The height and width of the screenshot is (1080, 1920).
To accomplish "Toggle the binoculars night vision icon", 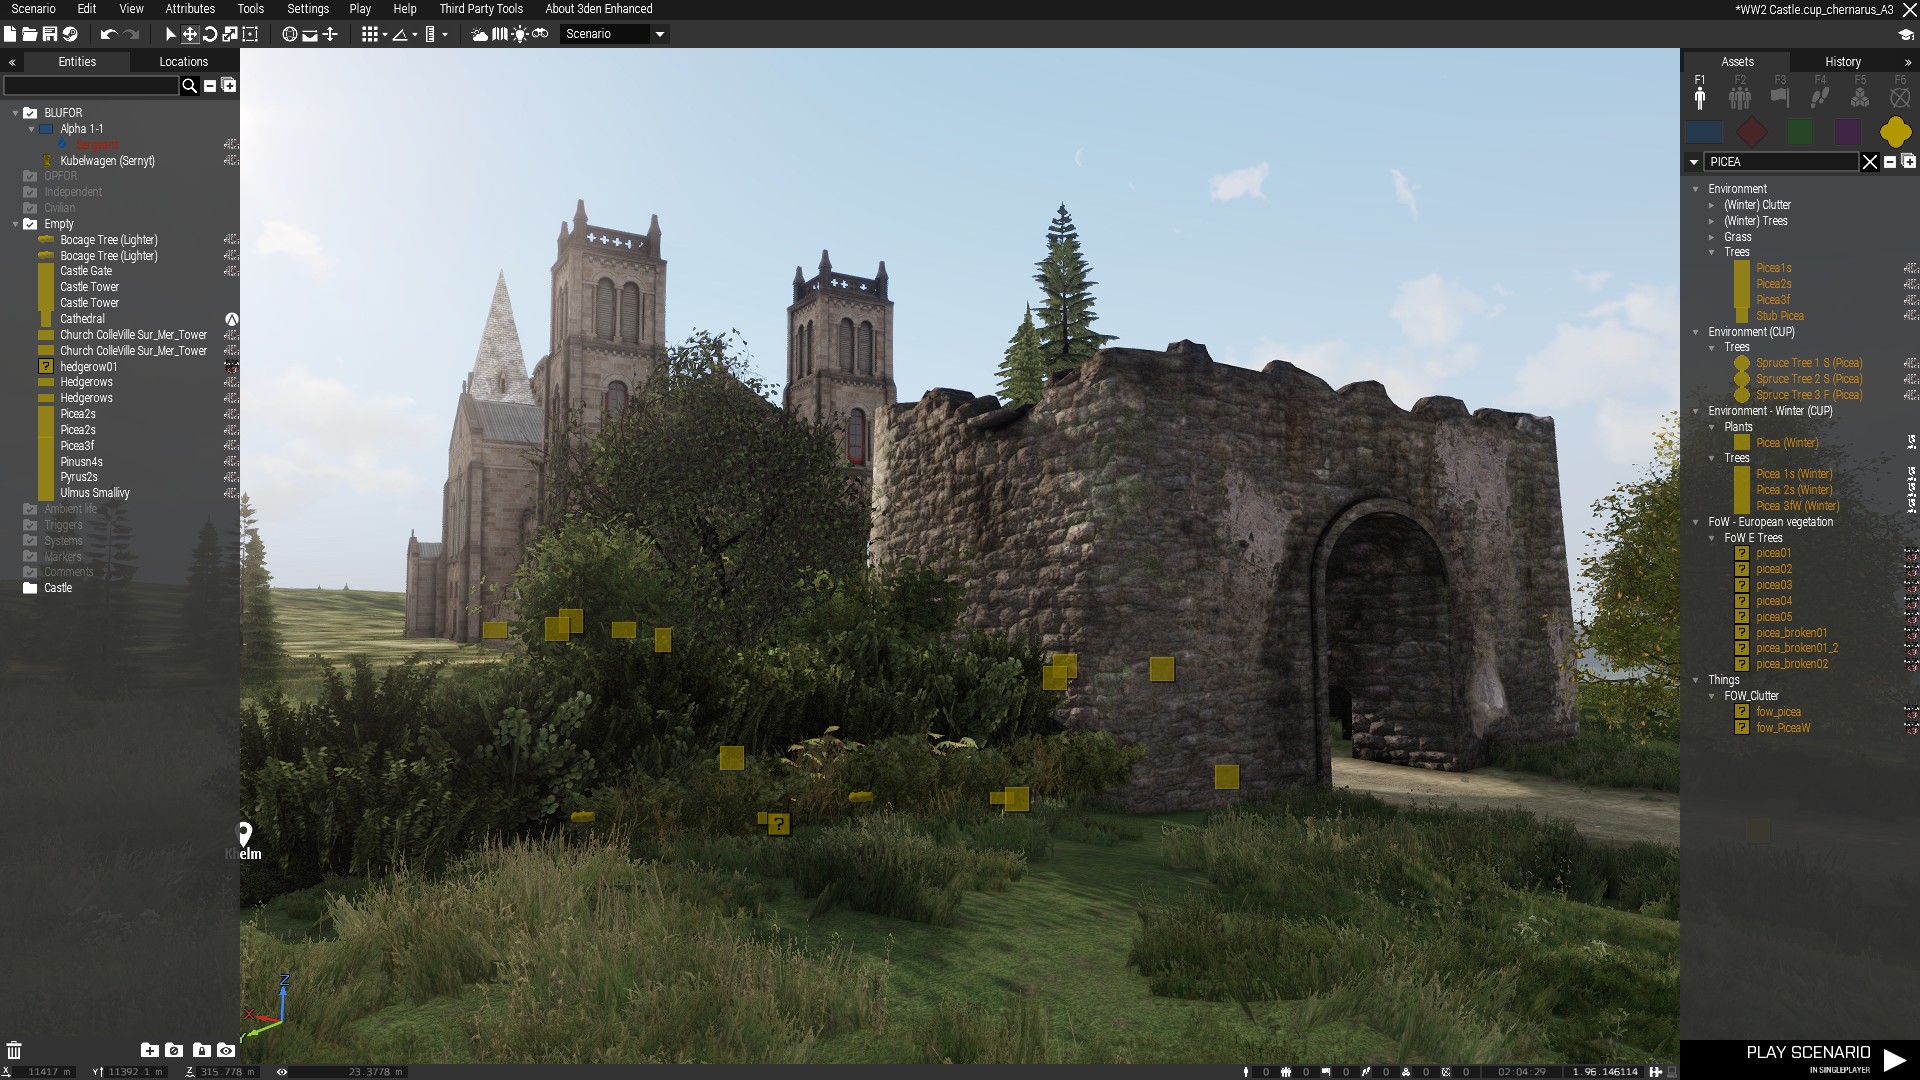I will pos(540,34).
